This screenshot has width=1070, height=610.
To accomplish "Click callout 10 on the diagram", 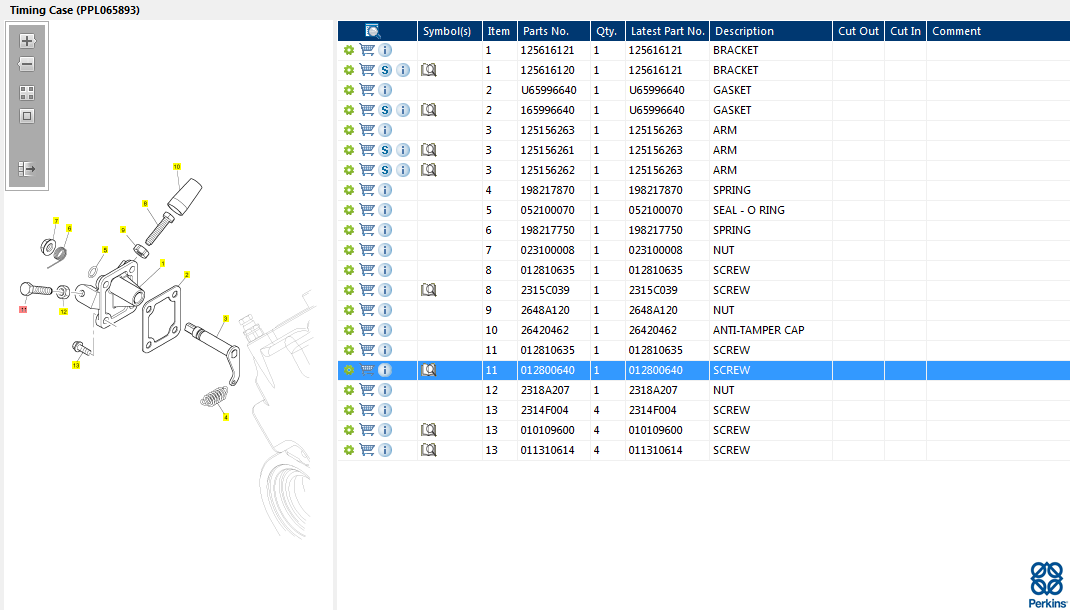I will pyautogui.click(x=177, y=166).
